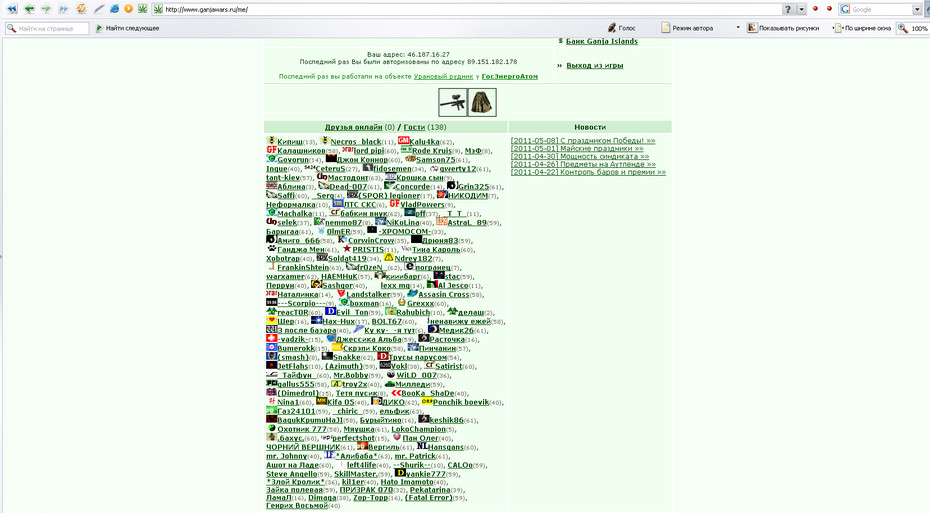This screenshot has height=513, width=930.
Task: Click the GF icon beside Калашников
Action: (x=272, y=149)
